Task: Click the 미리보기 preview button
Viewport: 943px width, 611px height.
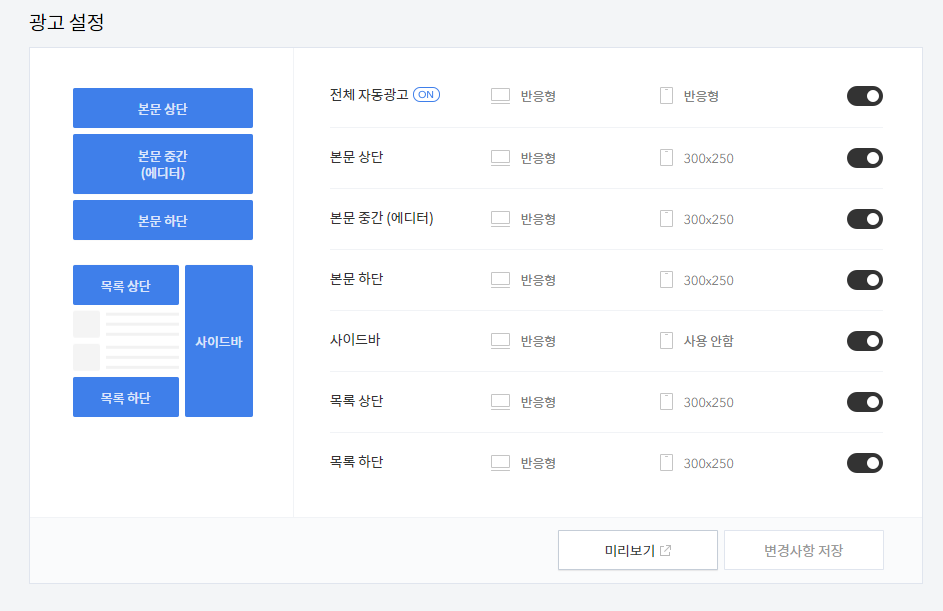Action: [x=637, y=549]
